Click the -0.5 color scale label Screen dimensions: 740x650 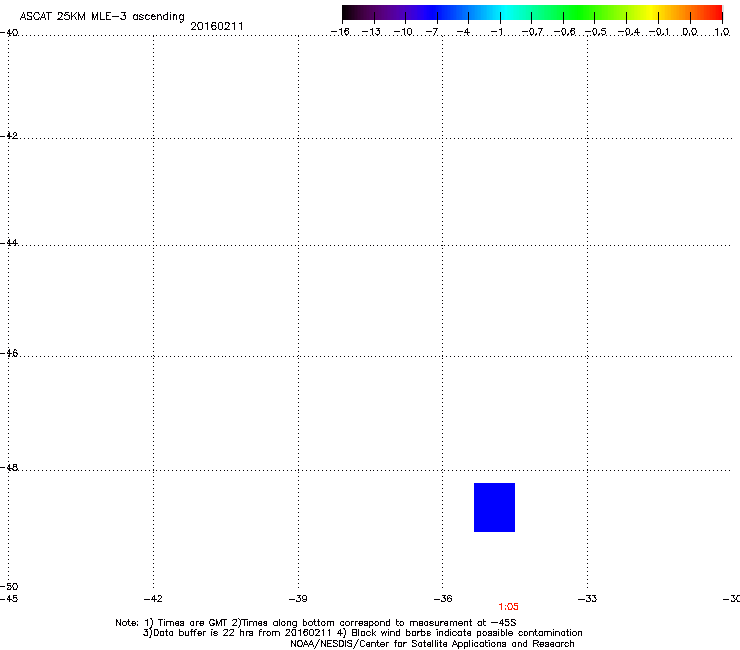(x=596, y=32)
